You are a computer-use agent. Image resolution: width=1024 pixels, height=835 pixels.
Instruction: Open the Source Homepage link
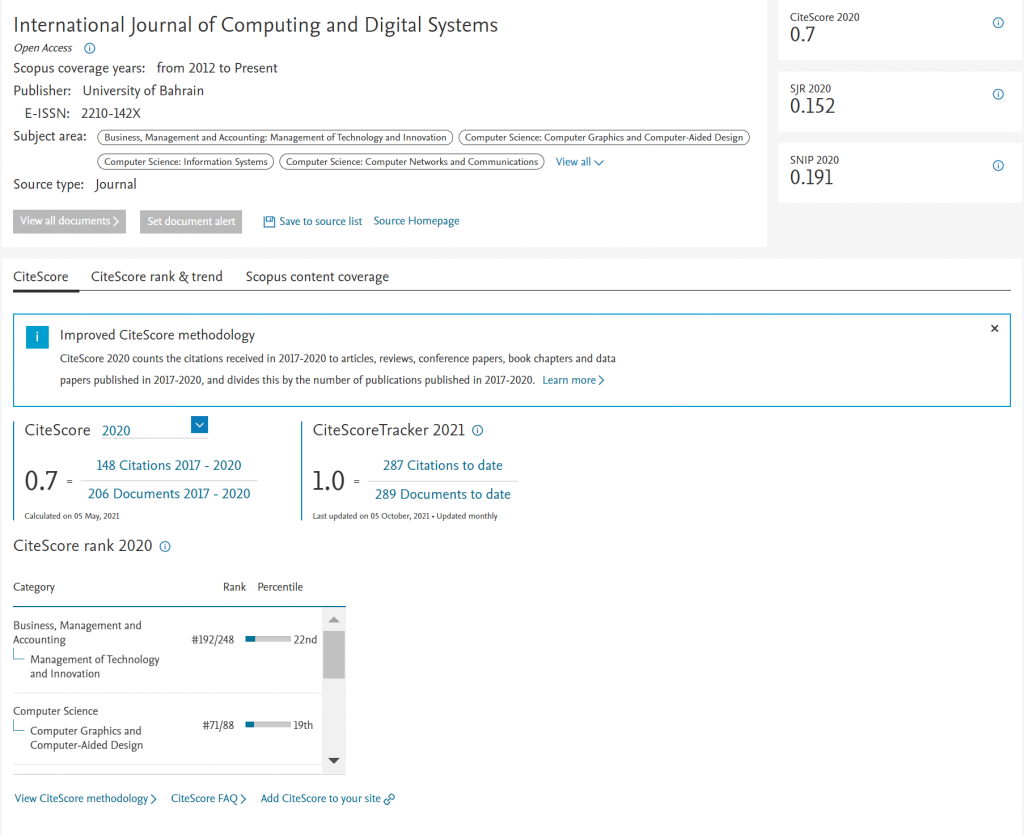[416, 221]
